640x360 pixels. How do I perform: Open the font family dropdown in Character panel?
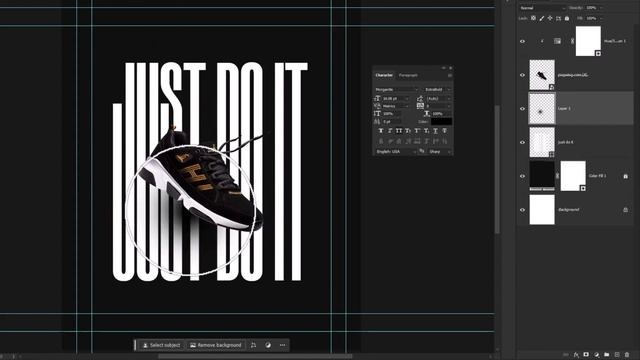[397, 89]
